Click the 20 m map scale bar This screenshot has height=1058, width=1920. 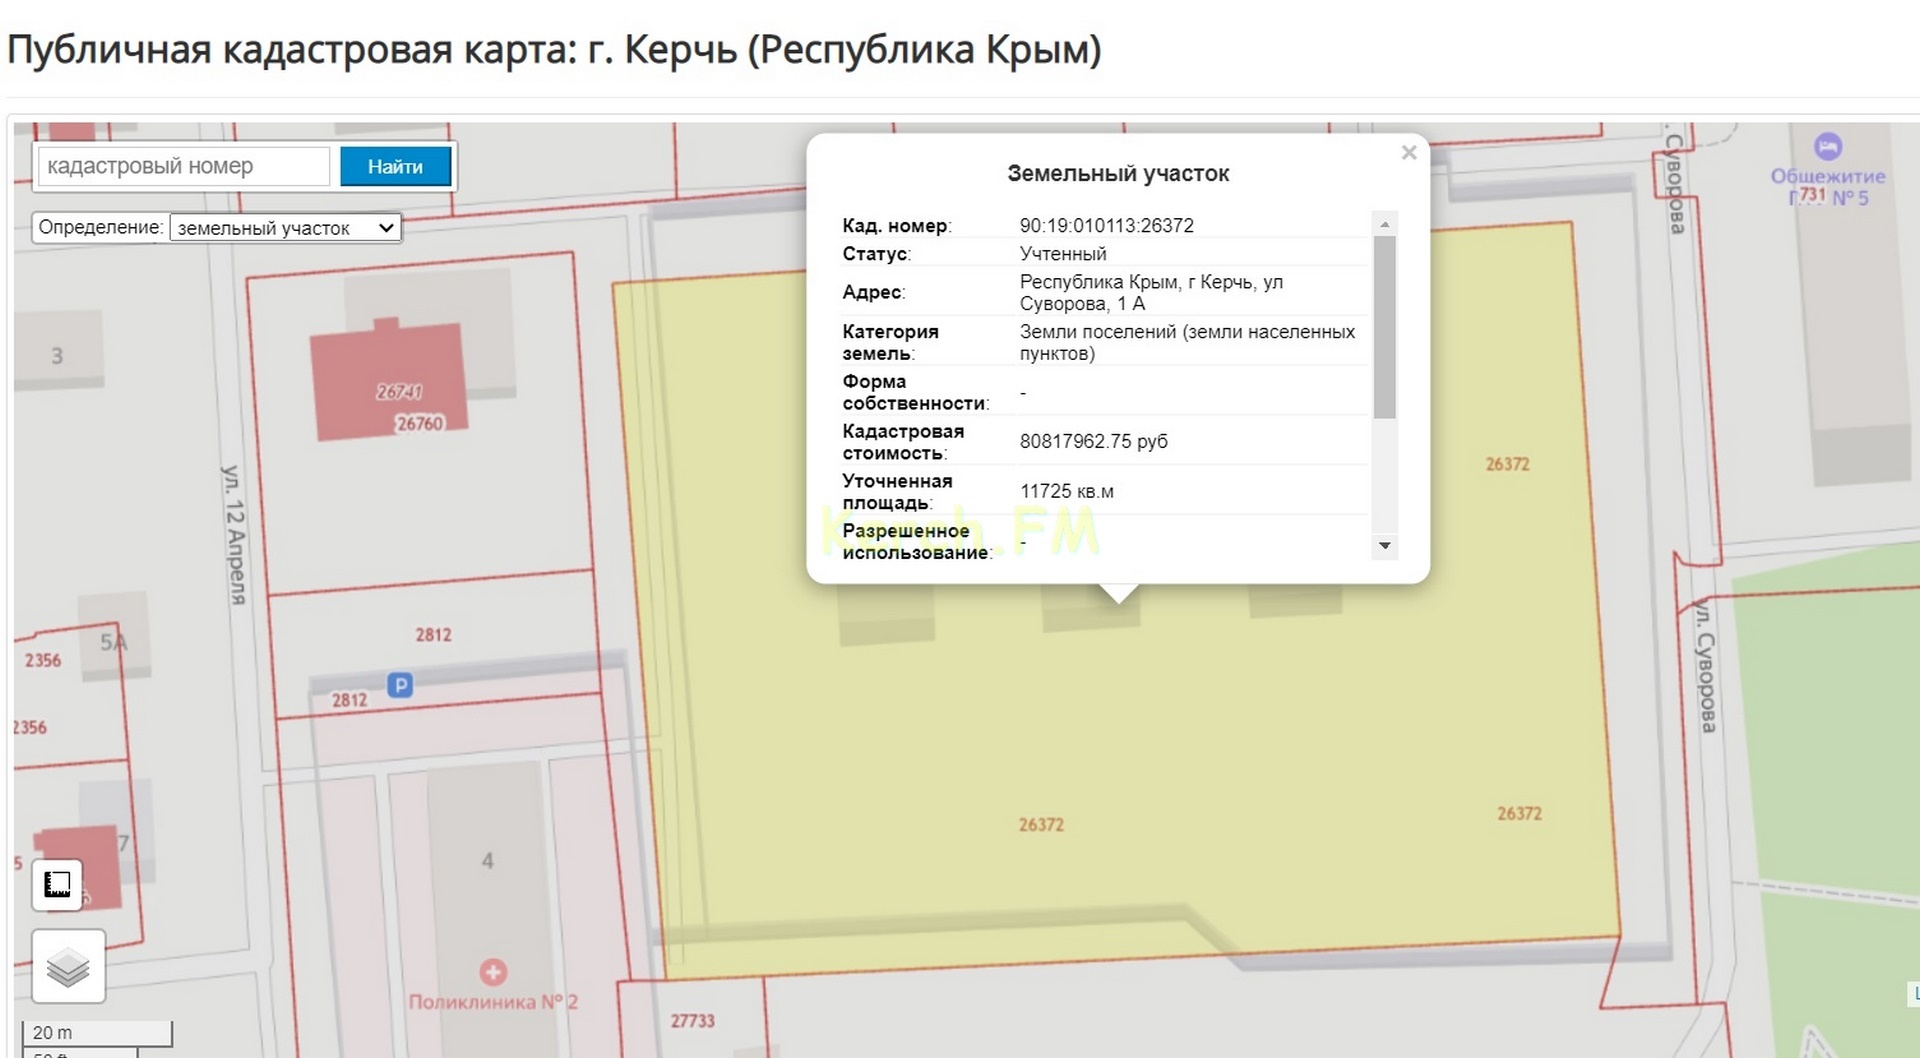click(x=96, y=1033)
